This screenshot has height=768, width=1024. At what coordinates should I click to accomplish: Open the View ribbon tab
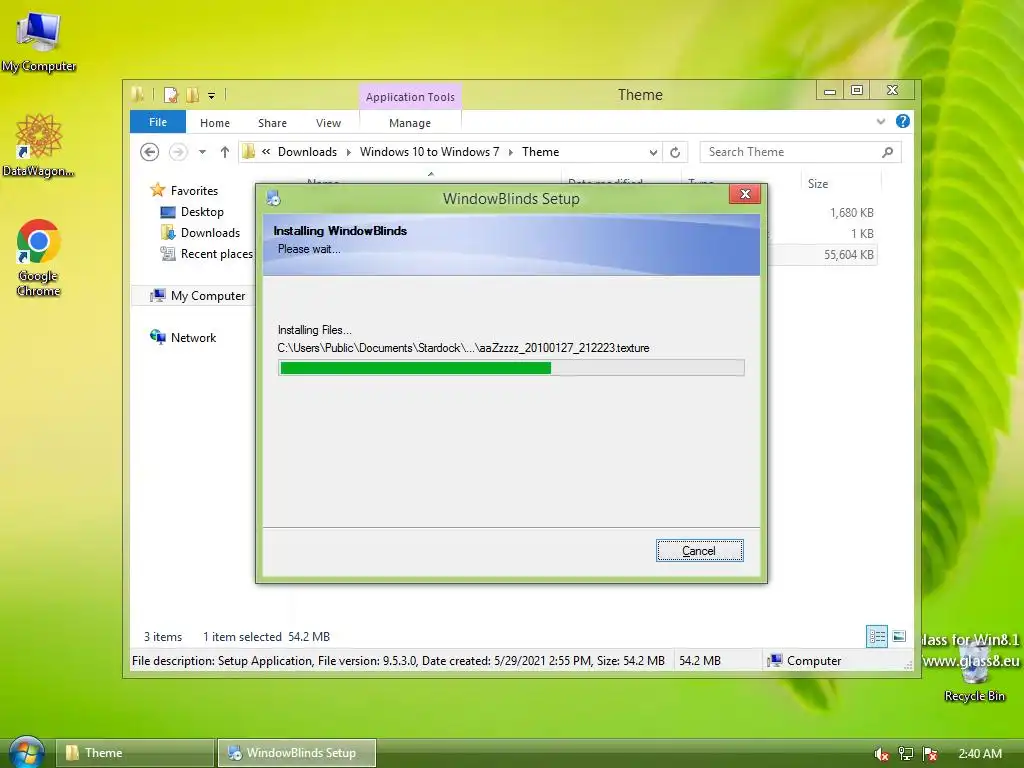pyautogui.click(x=328, y=123)
